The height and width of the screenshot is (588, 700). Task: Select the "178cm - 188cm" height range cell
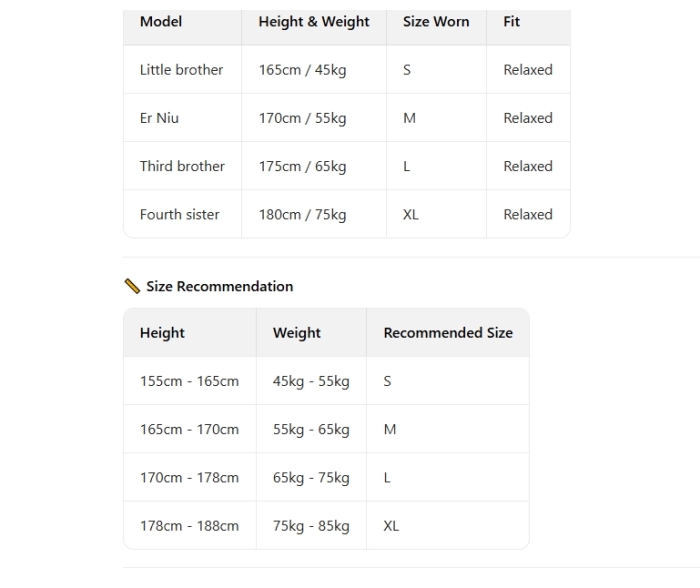[x=189, y=526]
